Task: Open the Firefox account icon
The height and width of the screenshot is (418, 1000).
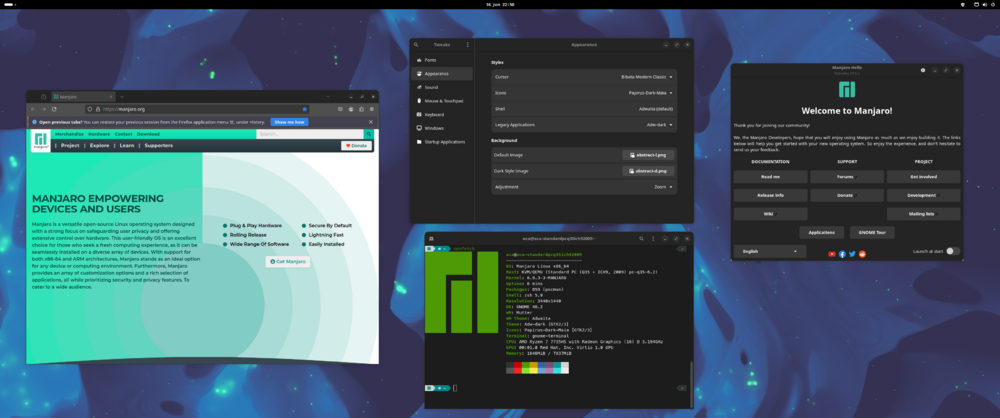Action: pos(351,109)
